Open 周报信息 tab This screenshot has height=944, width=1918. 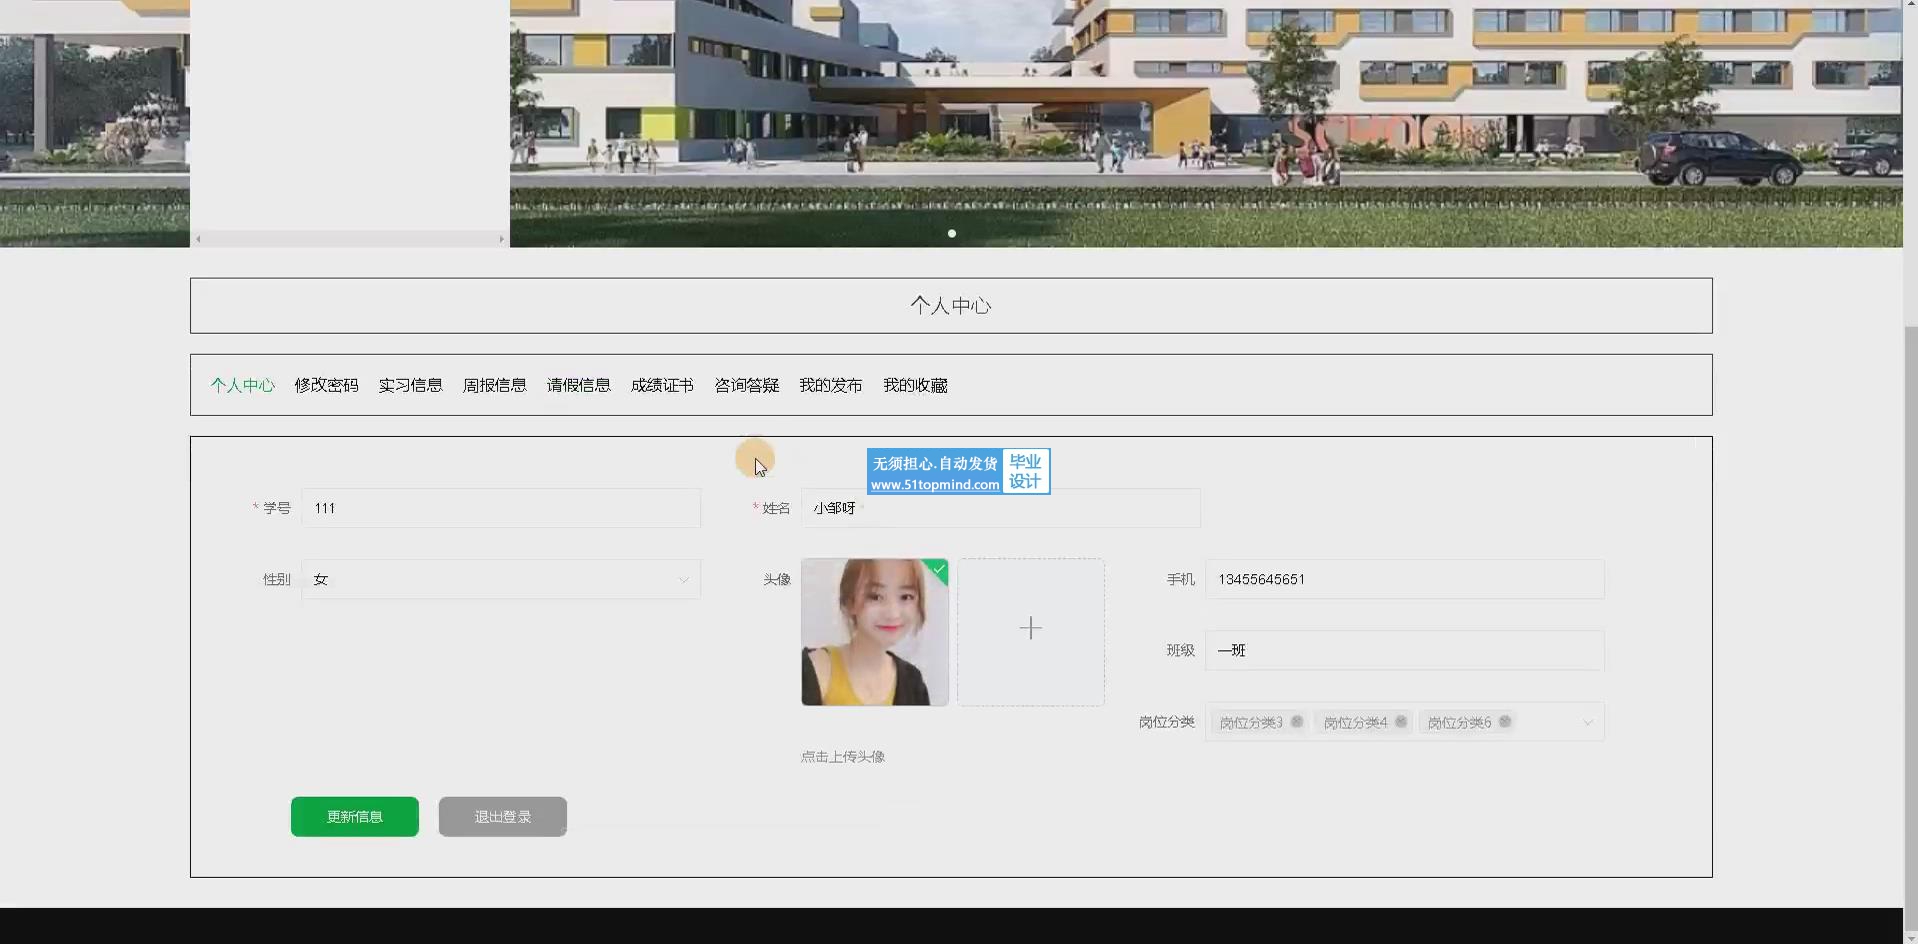[x=494, y=385]
